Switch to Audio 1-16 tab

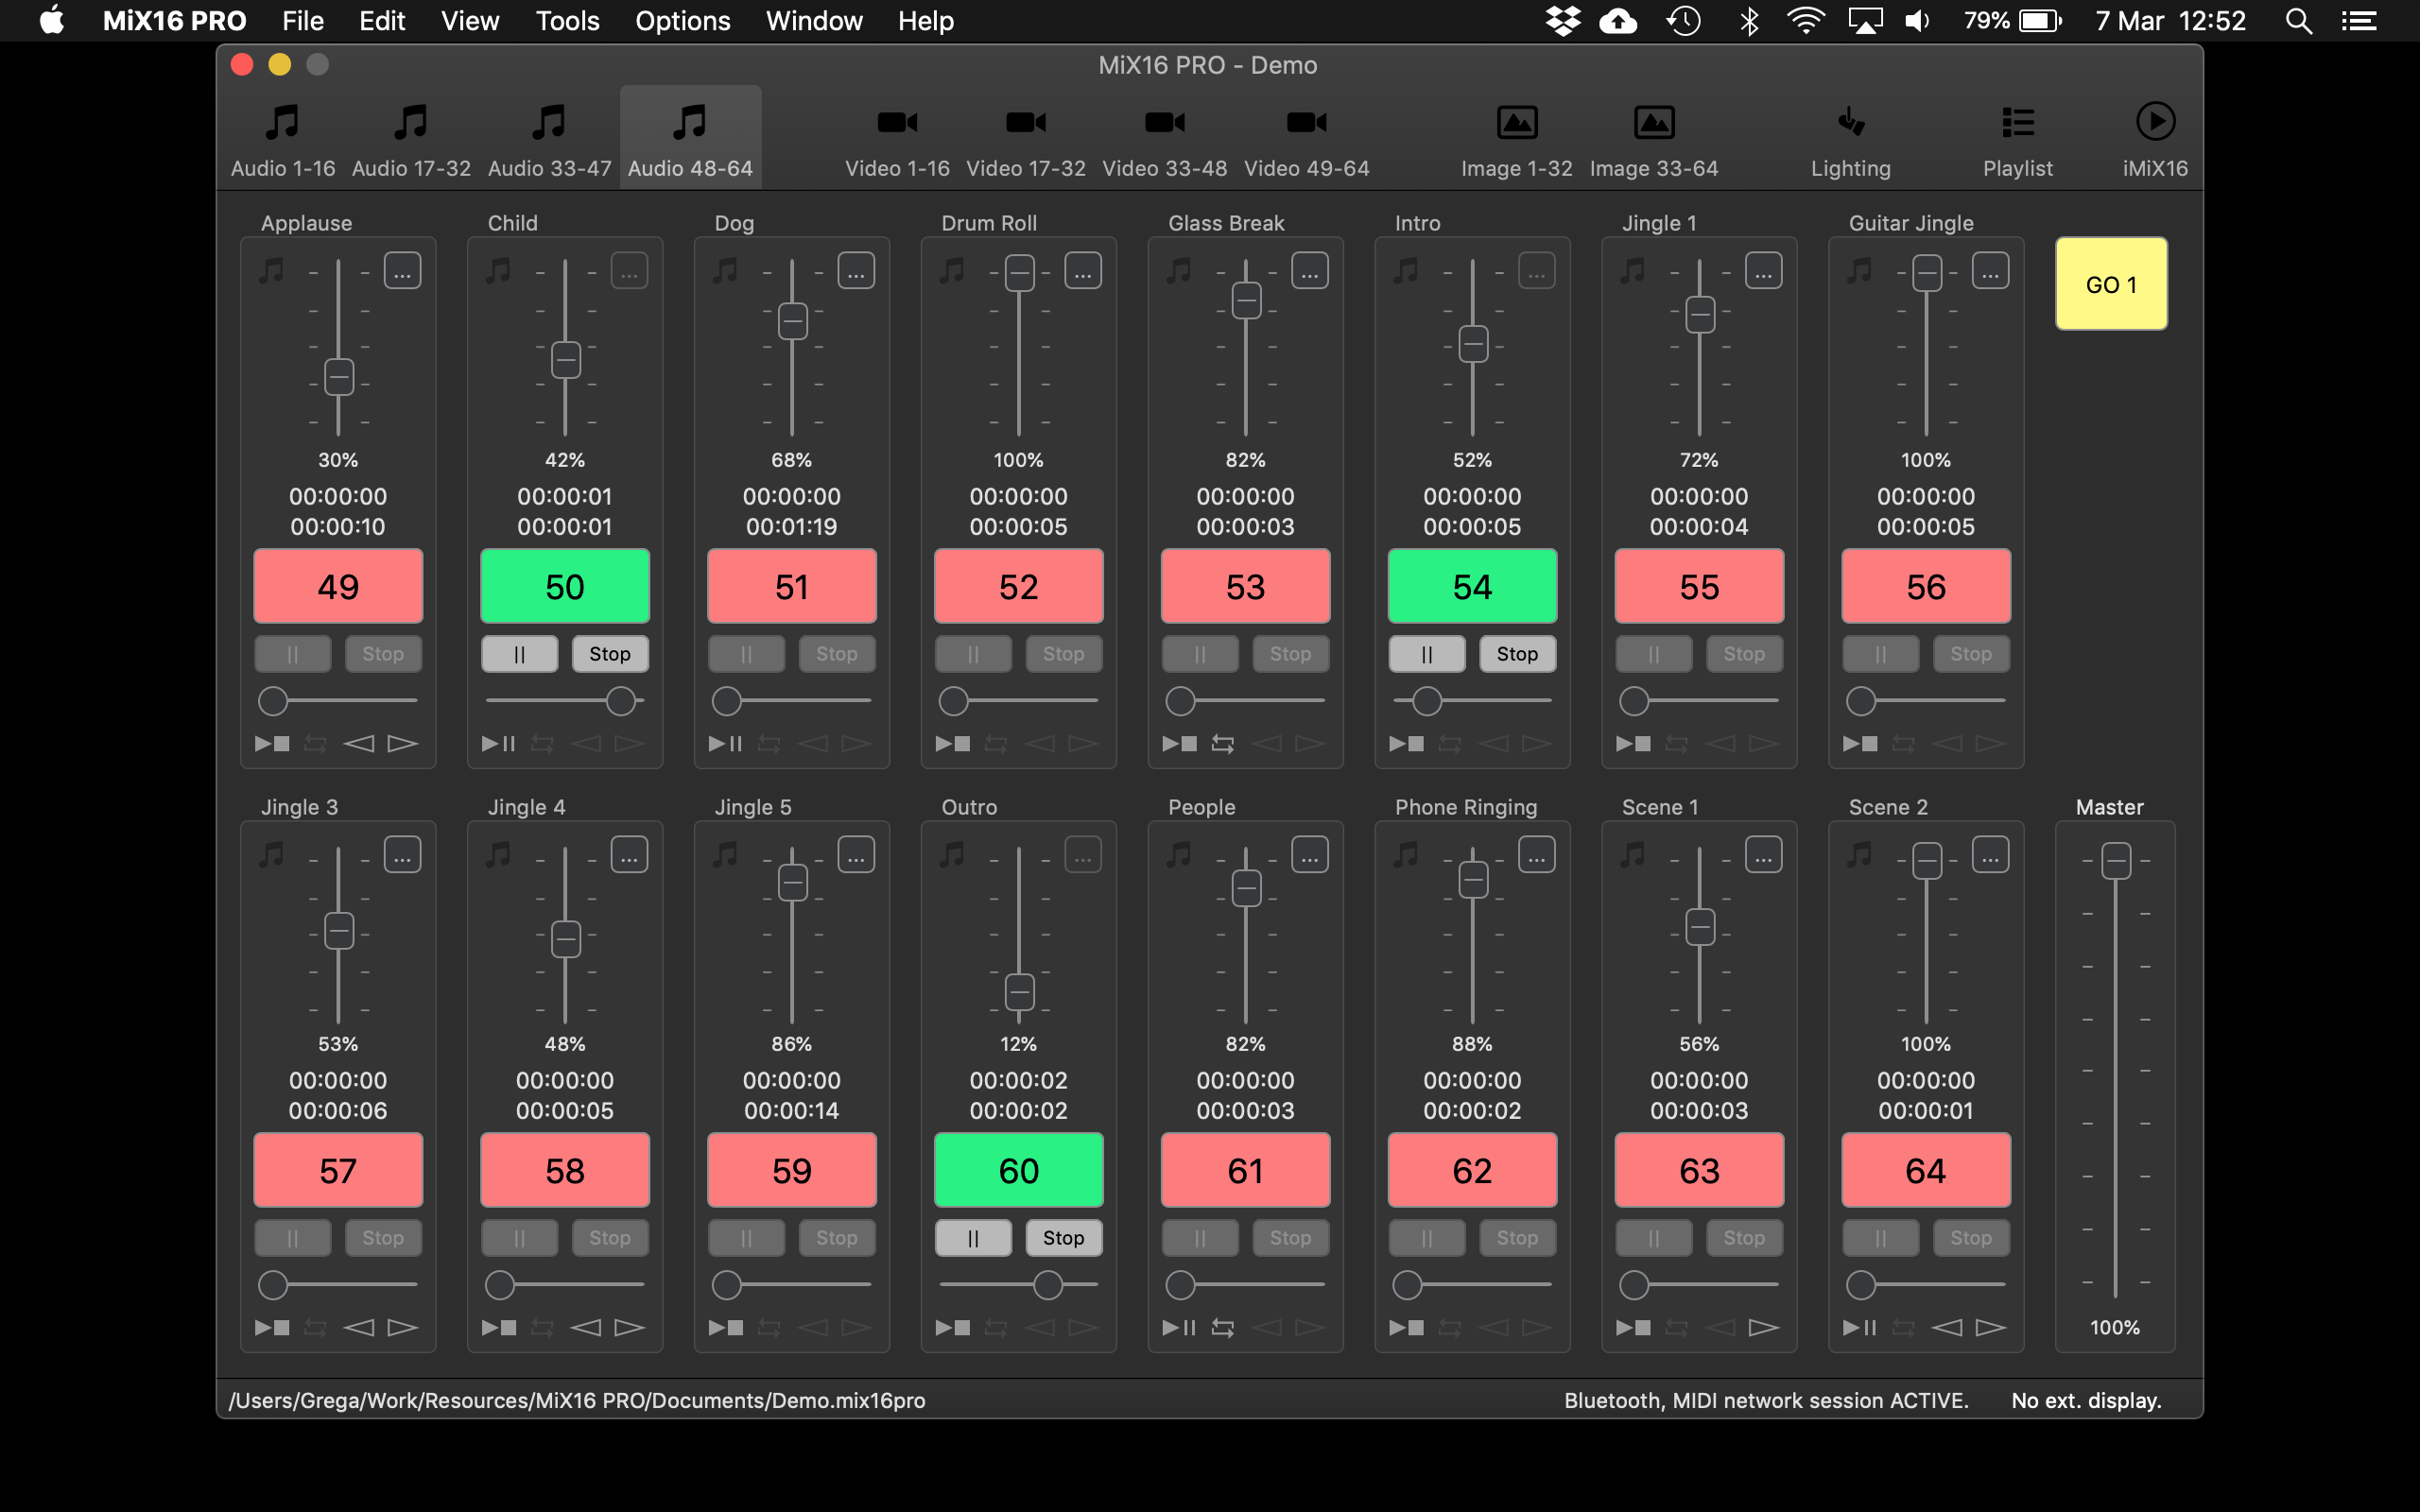pyautogui.click(x=283, y=137)
